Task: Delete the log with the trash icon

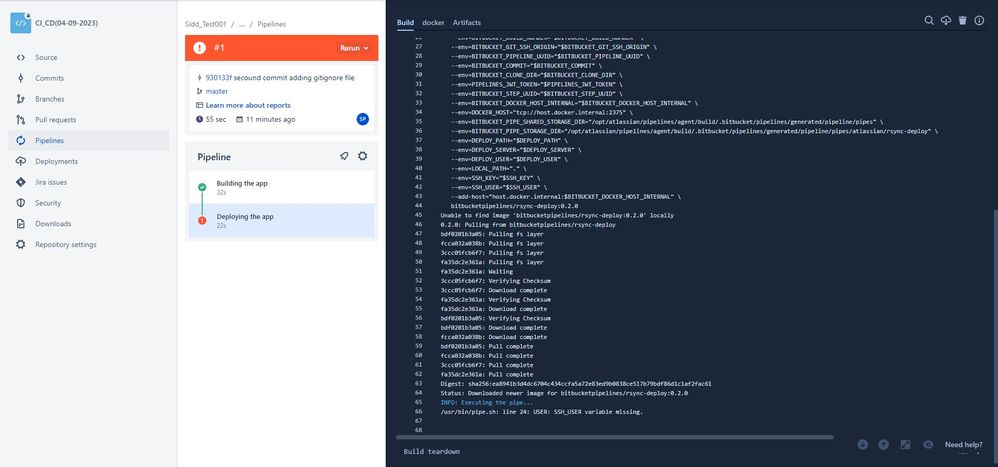Action: (962, 20)
